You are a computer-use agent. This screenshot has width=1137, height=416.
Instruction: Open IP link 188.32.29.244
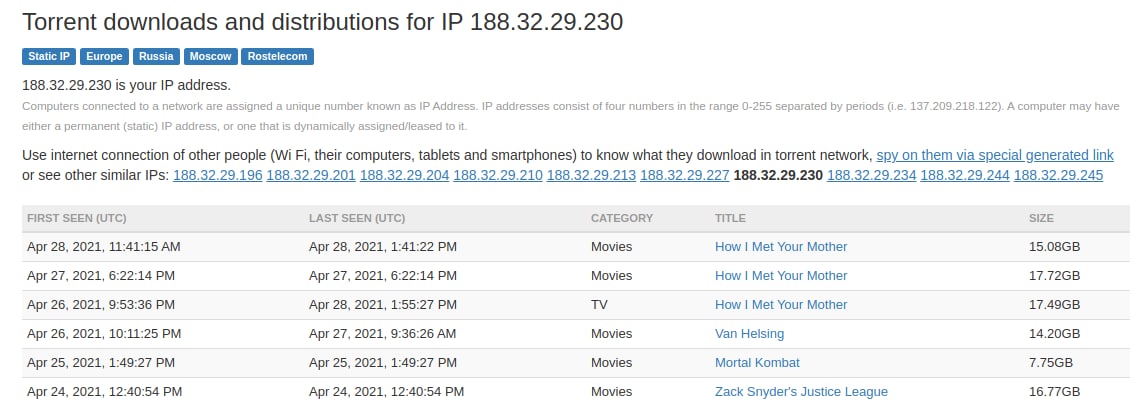pos(965,175)
